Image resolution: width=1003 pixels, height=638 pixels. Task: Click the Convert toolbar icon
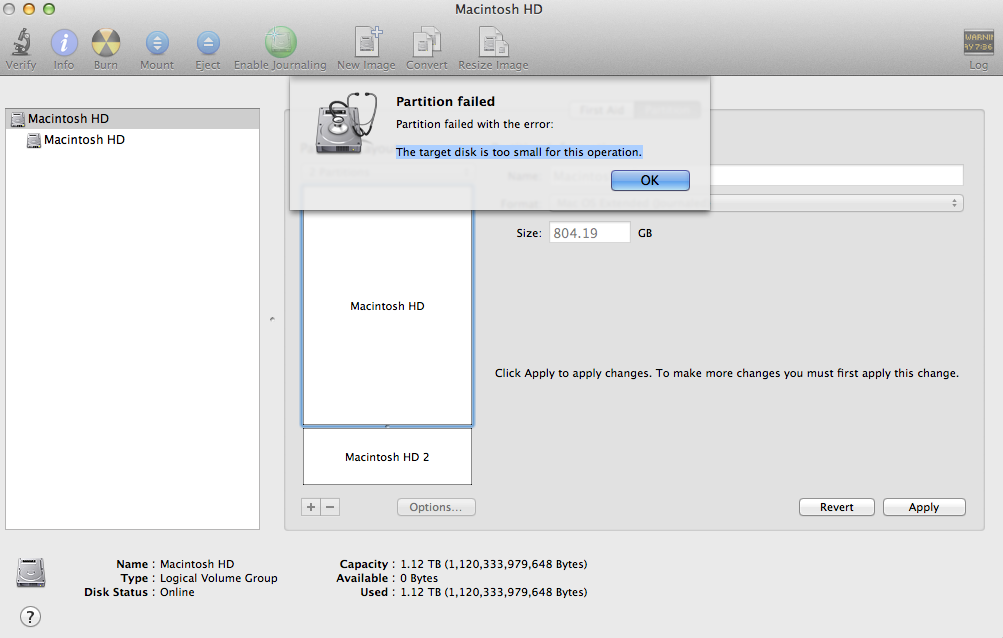tap(427, 42)
